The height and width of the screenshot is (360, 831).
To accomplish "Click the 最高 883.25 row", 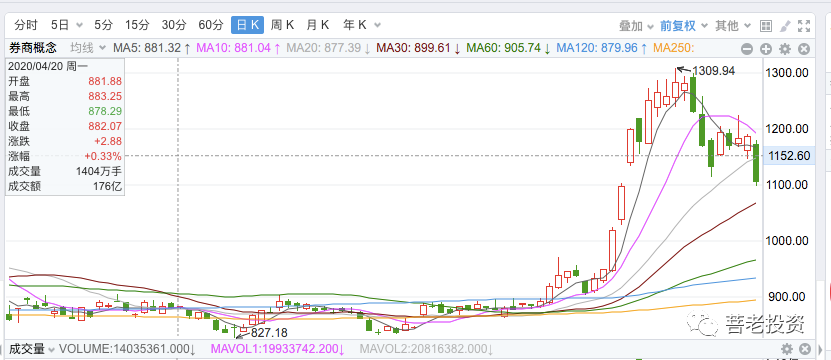I will pos(65,96).
